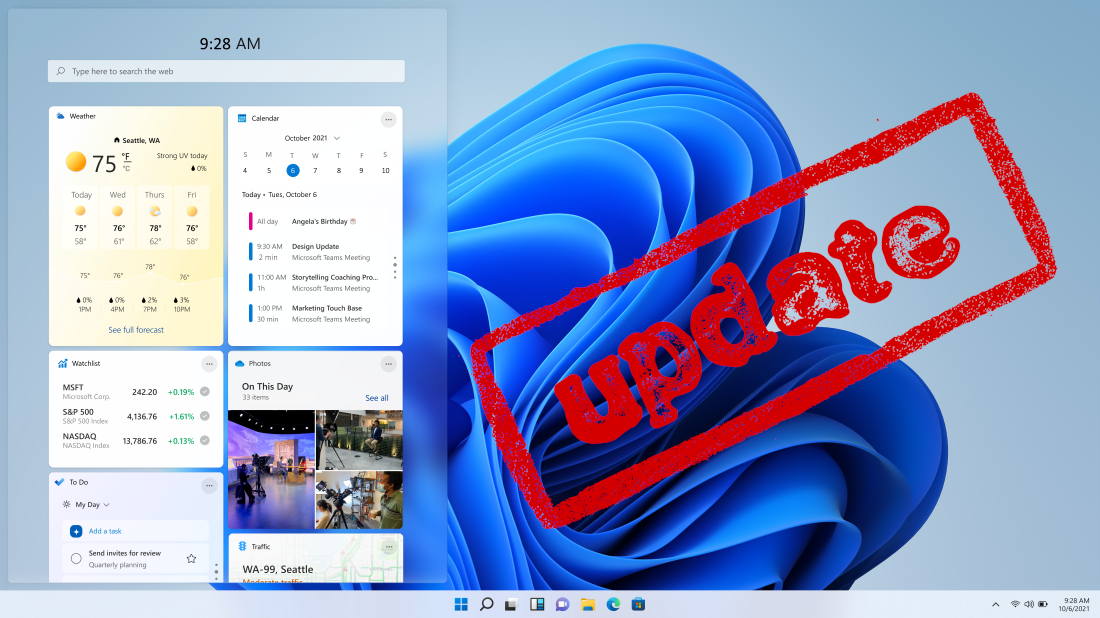Viewport: 1100px width, 618px height.
Task: Open the Widgets taskbar icon
Action: click(x=537, y=604)
